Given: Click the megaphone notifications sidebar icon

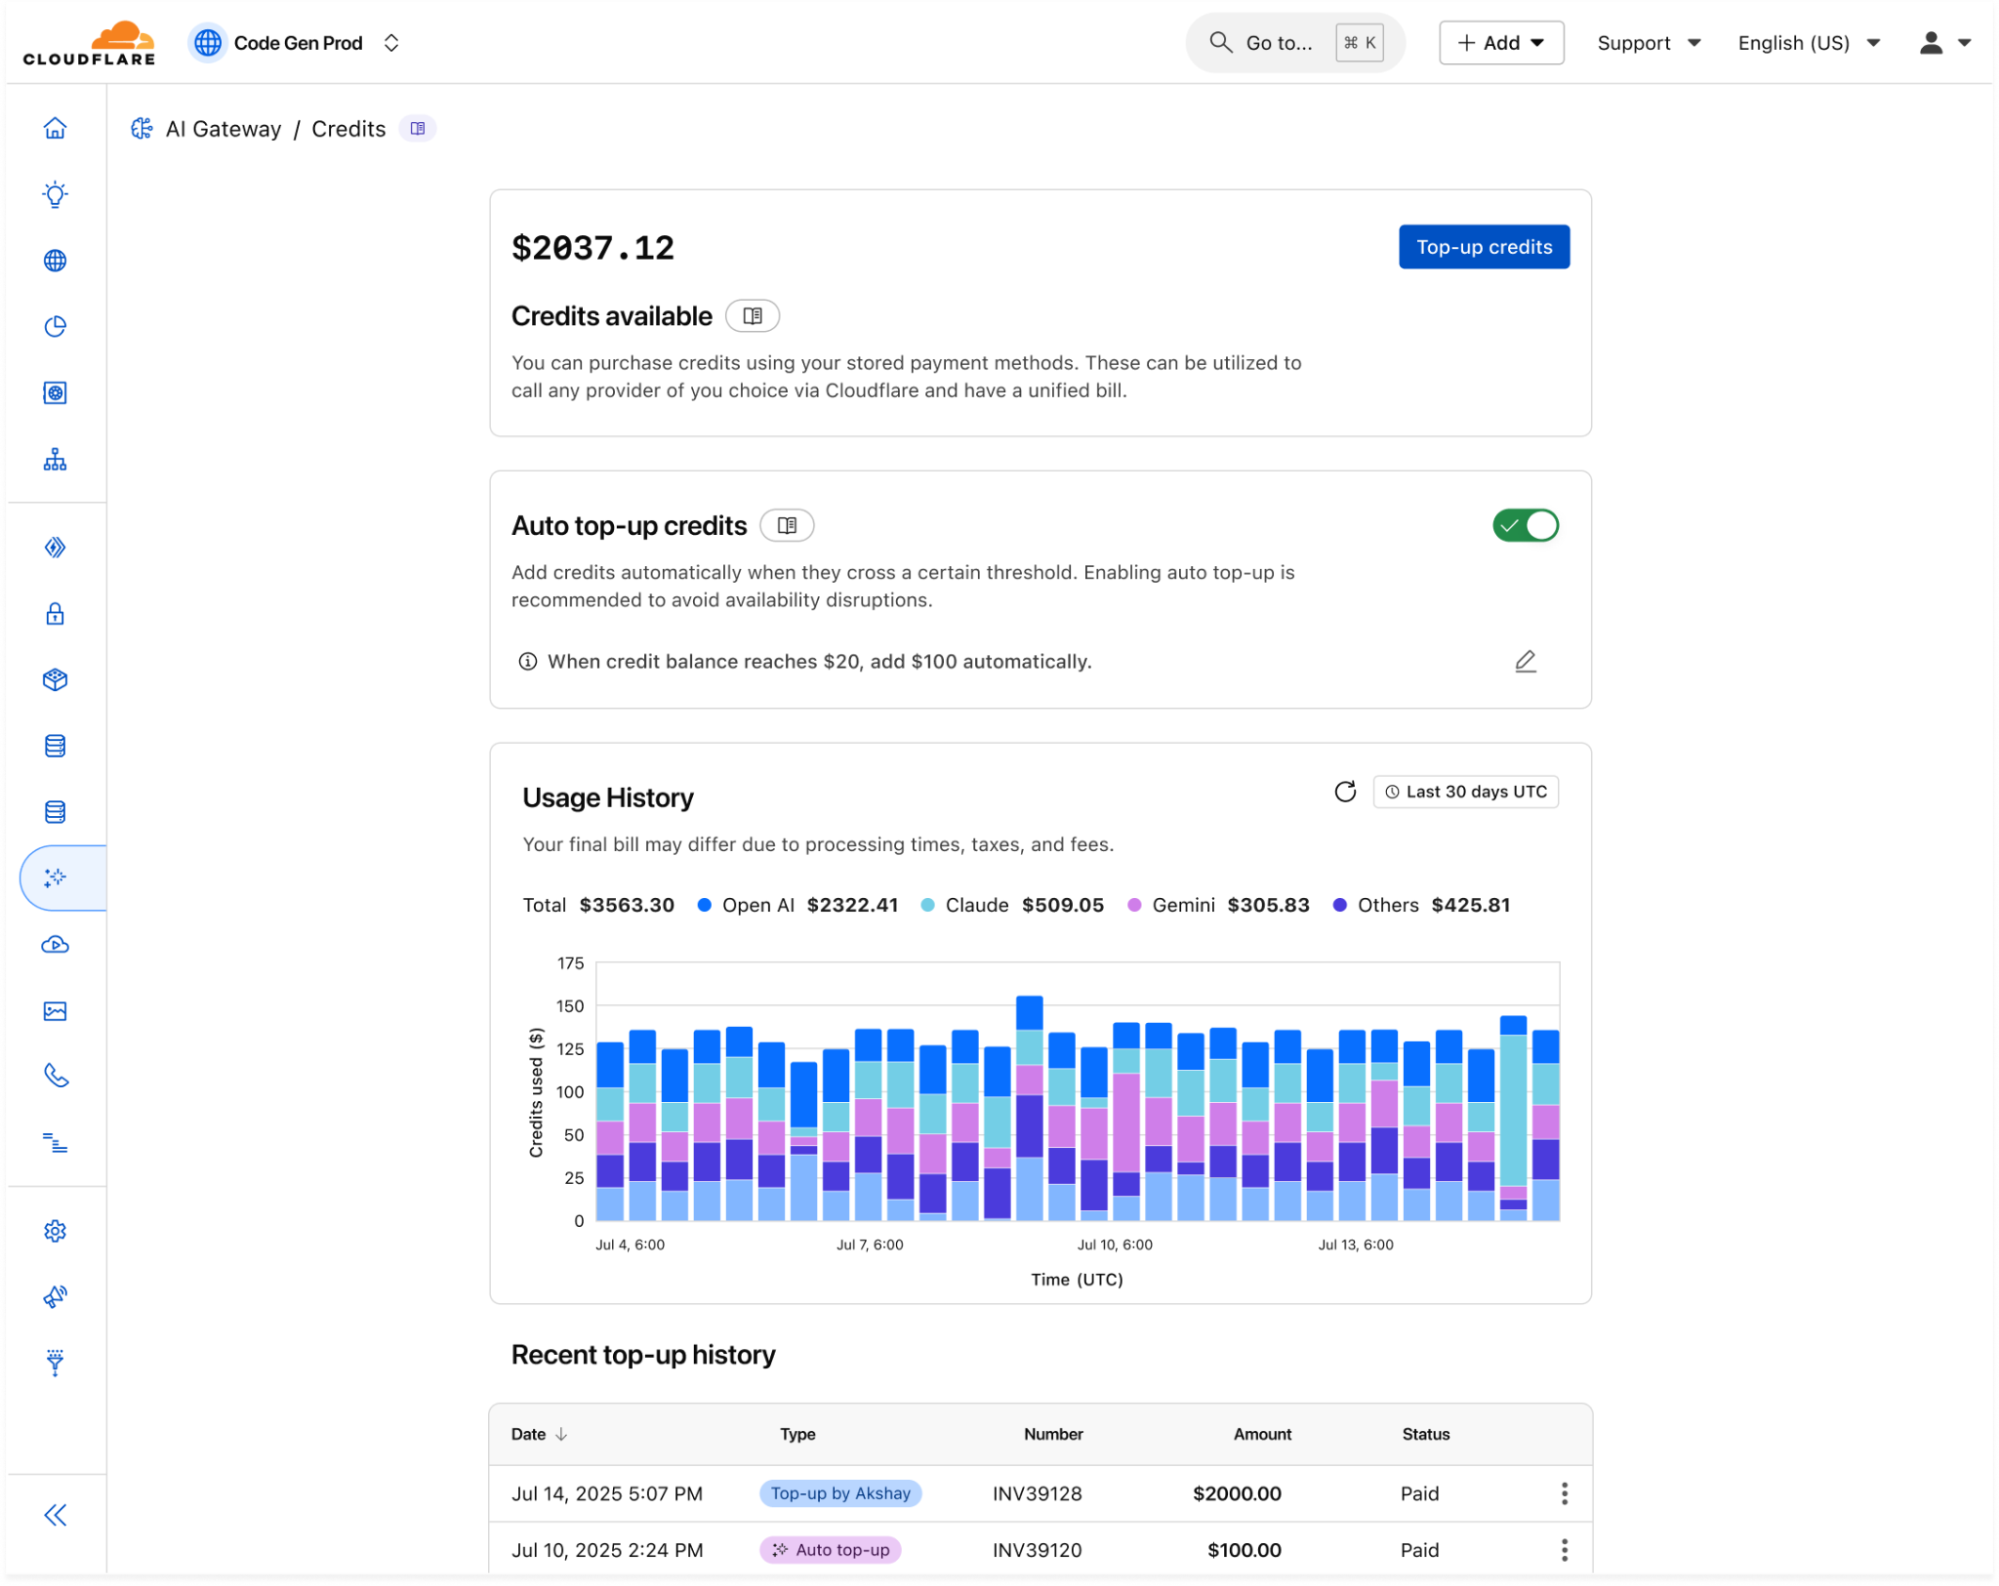Looking at the screenshot, I should click(x=55, y=1297).
